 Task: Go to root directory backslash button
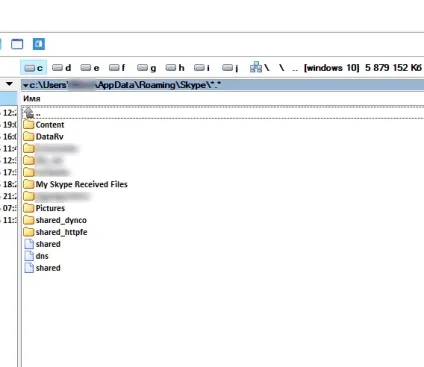(x=282, y=68)
